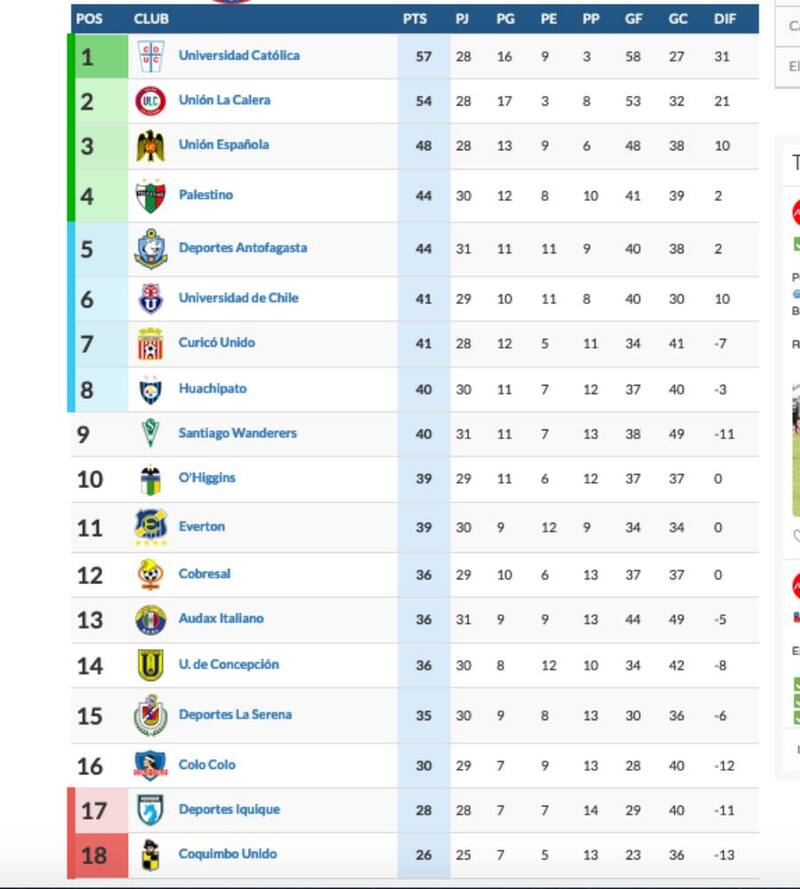
Task: Click the Huachipato club logo
Action: [150, 389]
